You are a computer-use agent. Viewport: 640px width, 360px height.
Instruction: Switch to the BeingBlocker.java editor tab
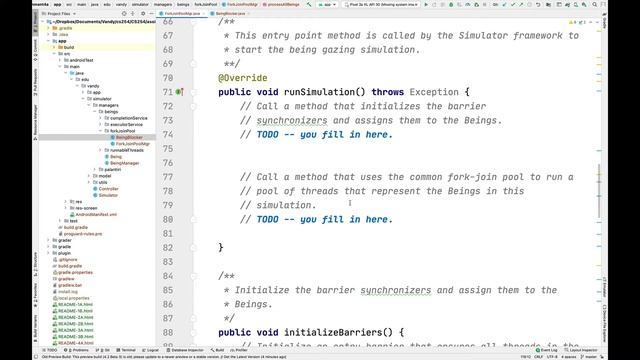(x=230, y=13)
